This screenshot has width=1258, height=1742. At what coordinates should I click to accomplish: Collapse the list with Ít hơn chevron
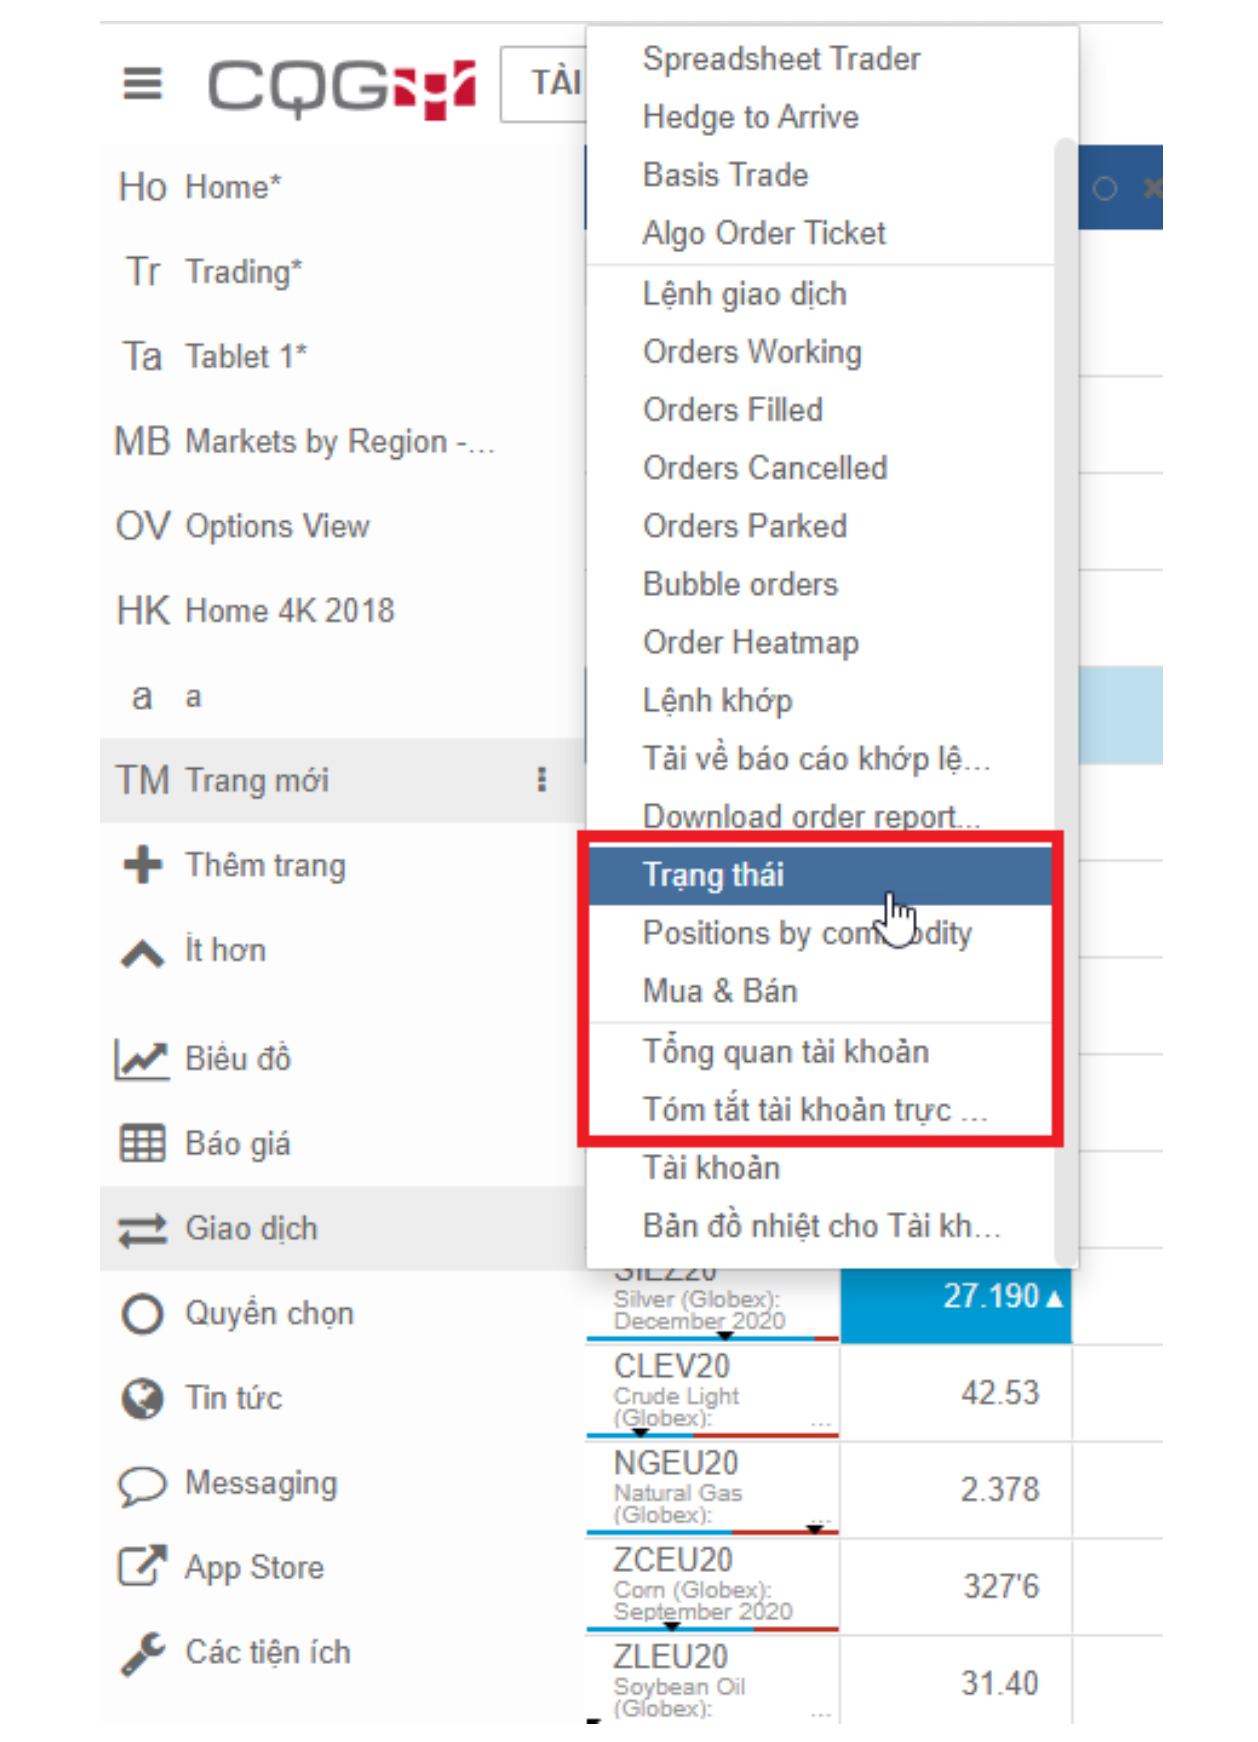(x=142, y=953)
